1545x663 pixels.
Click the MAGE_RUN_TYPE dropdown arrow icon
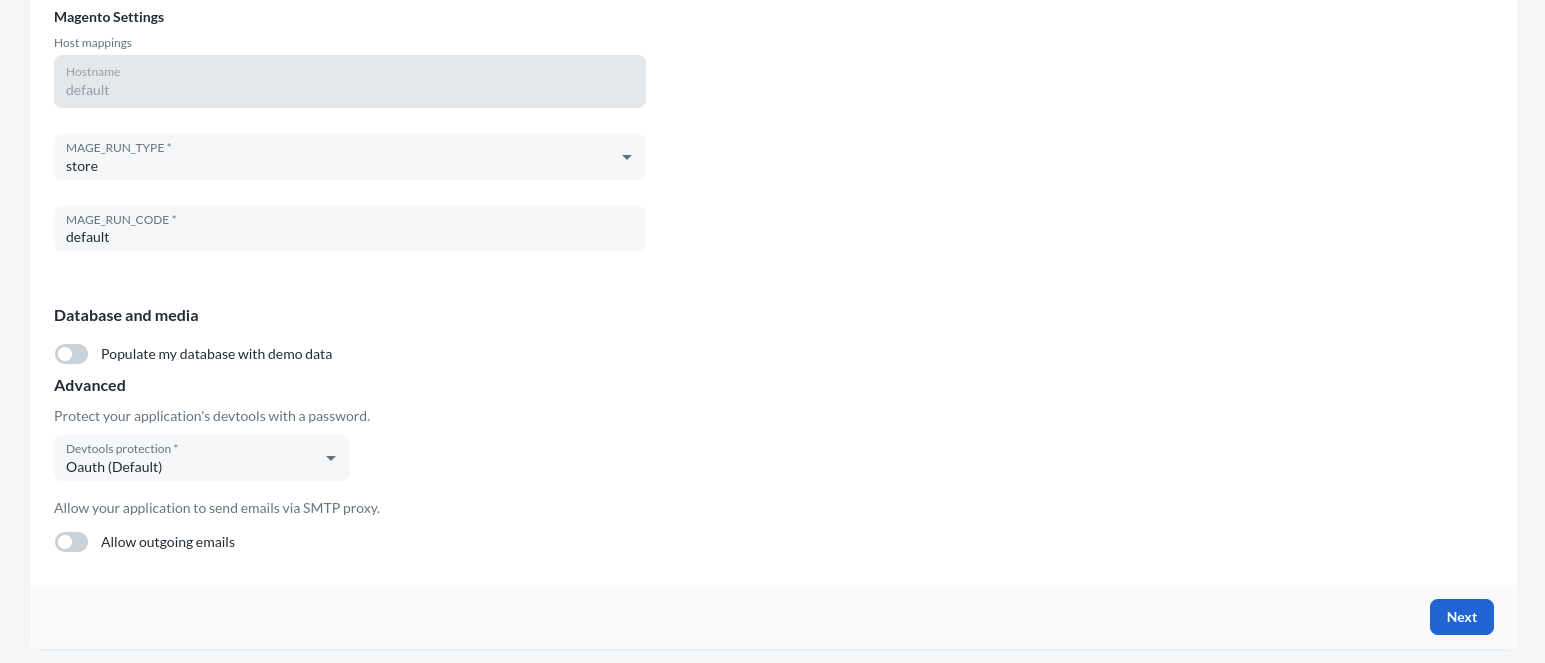coord(627,158)
